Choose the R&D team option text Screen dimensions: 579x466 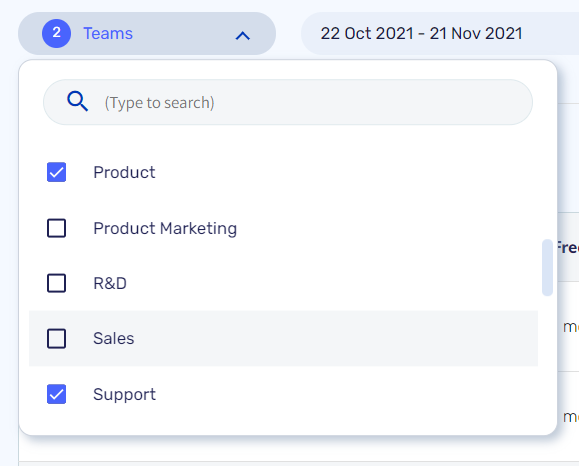[110, 284]
